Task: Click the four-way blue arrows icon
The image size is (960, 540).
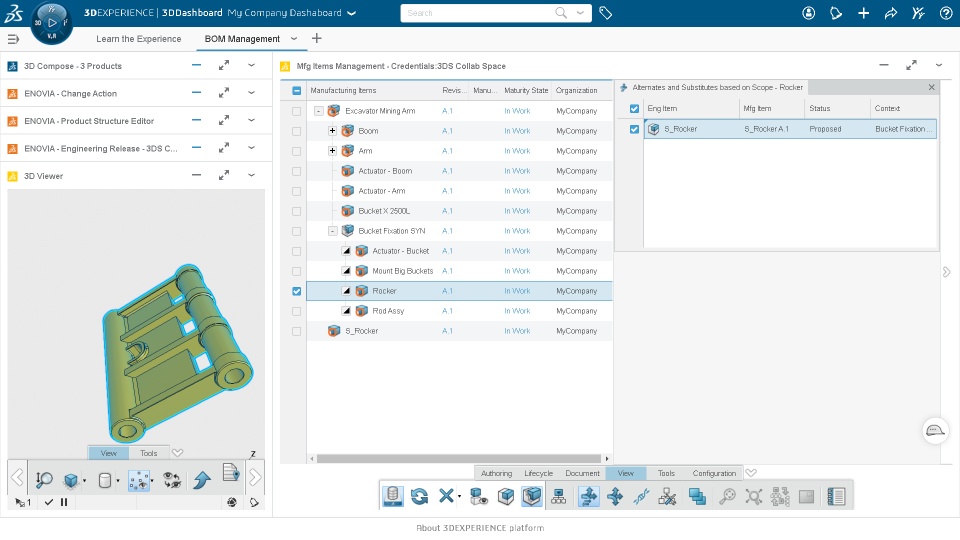Action: pyautogui.click(x=615, y=497)
